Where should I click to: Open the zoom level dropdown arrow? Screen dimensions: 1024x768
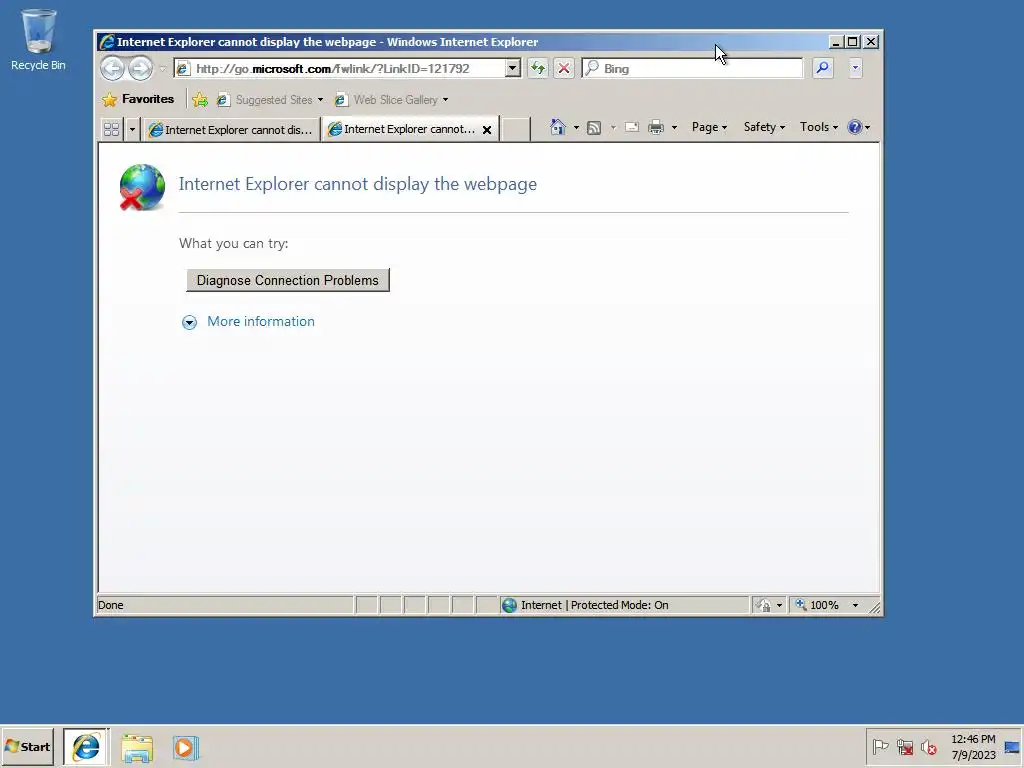point(855,605)
